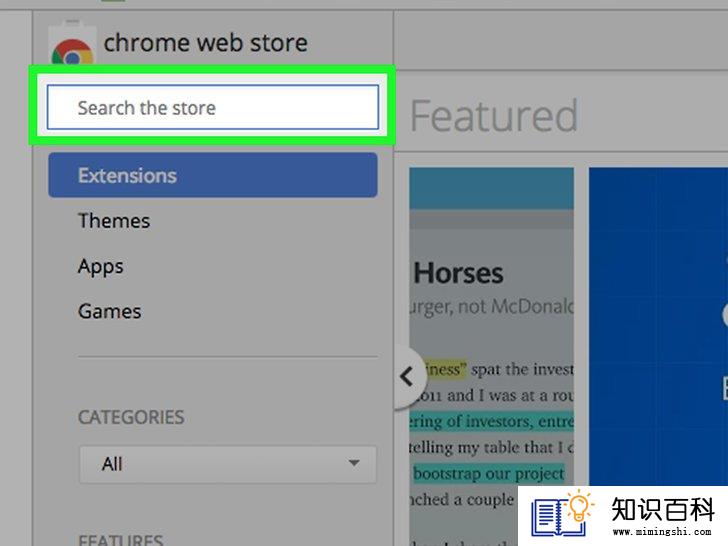
Task: Open the Horses featured extension card
Action: point(491,357)
